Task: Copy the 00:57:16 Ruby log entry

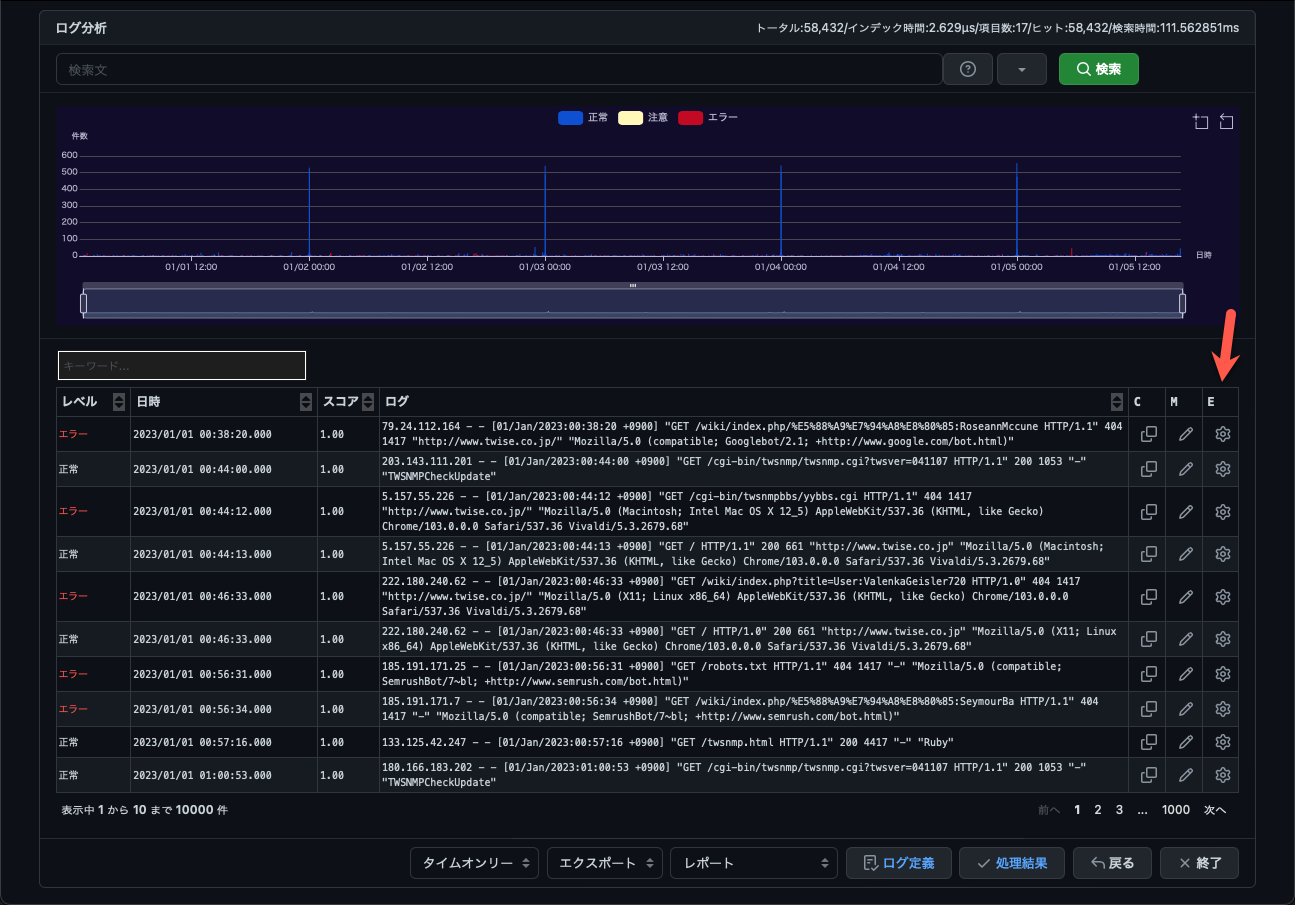Action: tap(1149, 742)
